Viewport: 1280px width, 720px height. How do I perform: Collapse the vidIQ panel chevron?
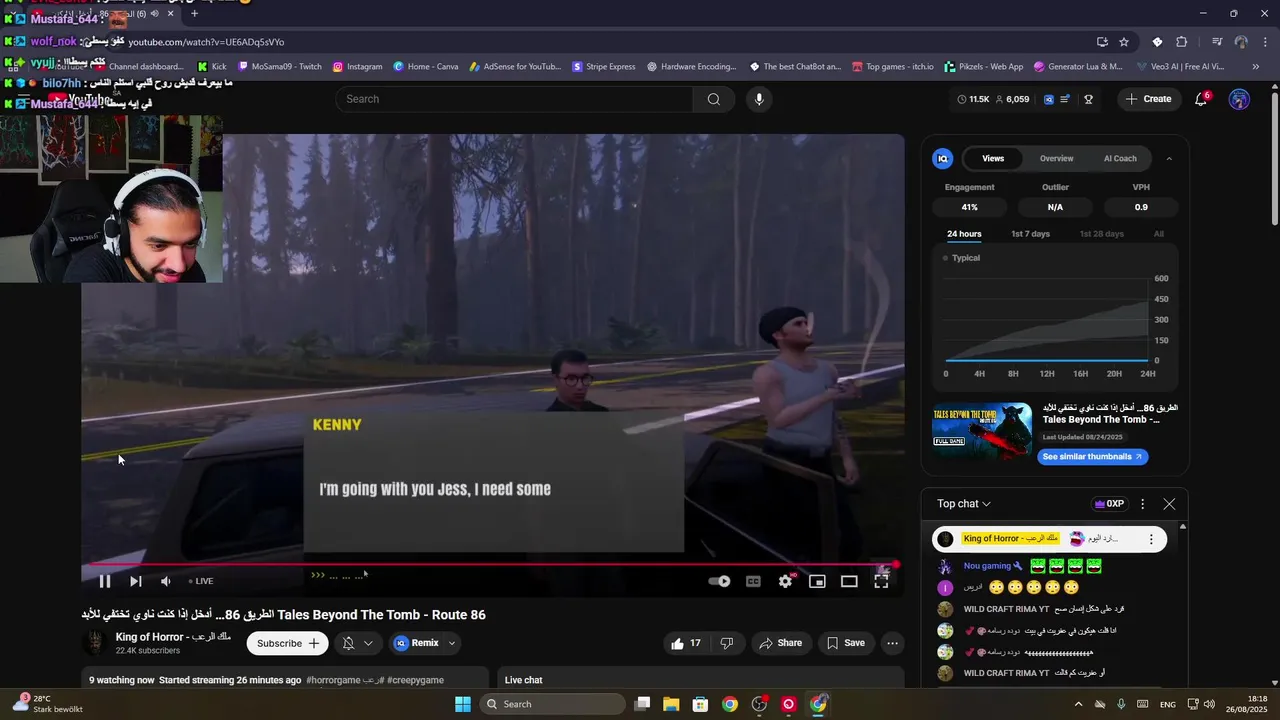coord(1169,158)
